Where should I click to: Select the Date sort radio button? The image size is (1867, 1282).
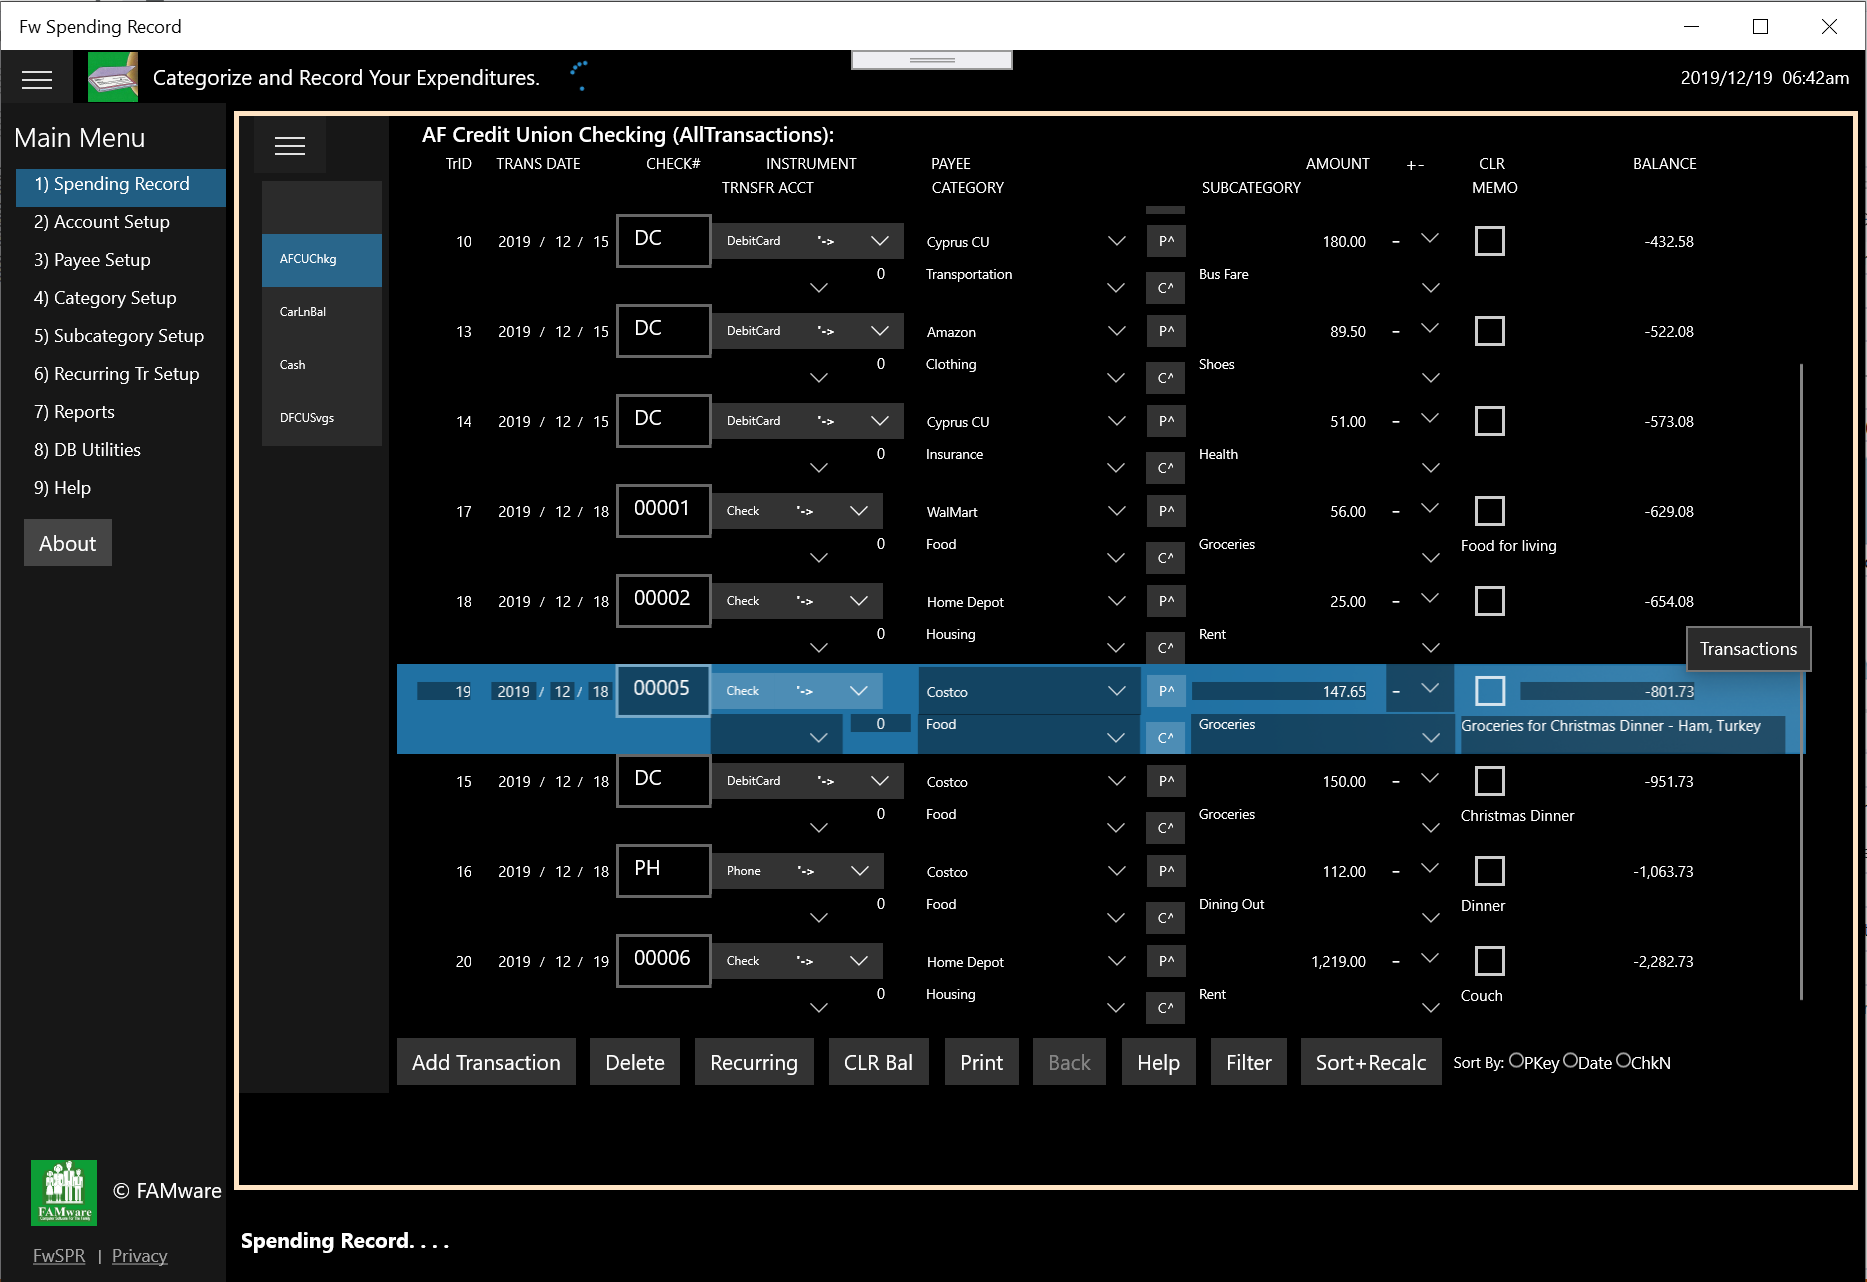click(1570, 1061)
